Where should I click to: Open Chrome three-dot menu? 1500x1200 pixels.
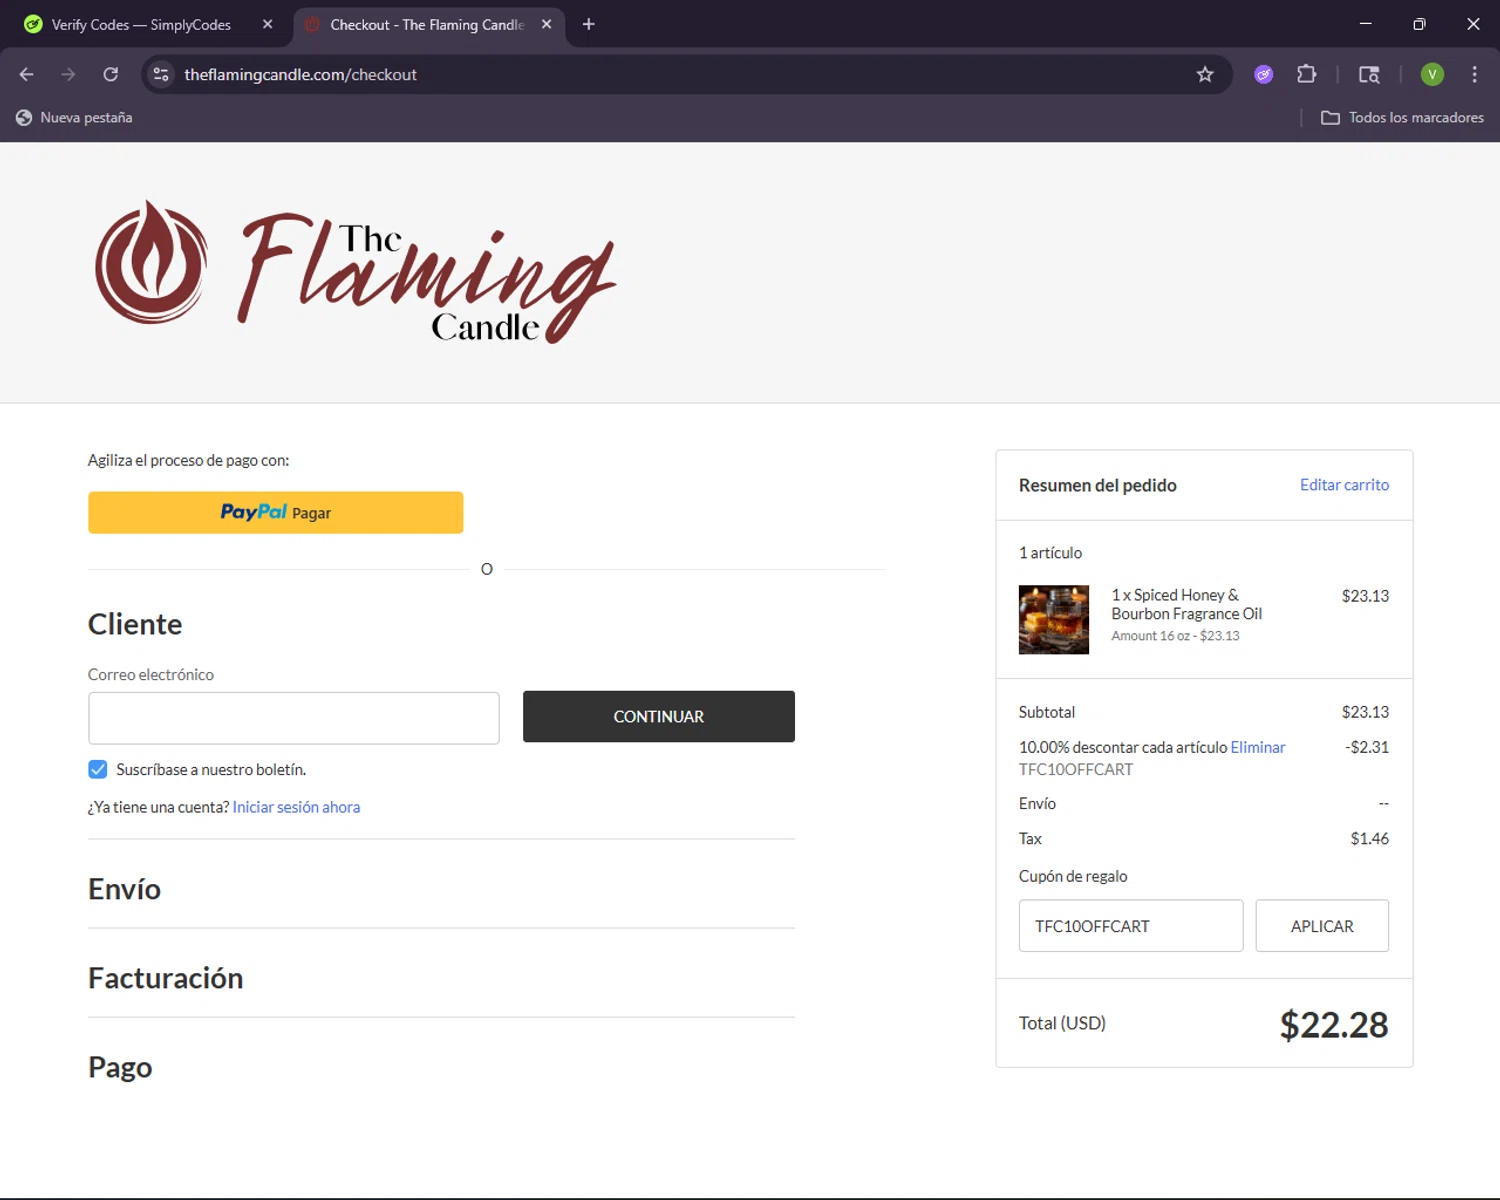coord(1474,74)
